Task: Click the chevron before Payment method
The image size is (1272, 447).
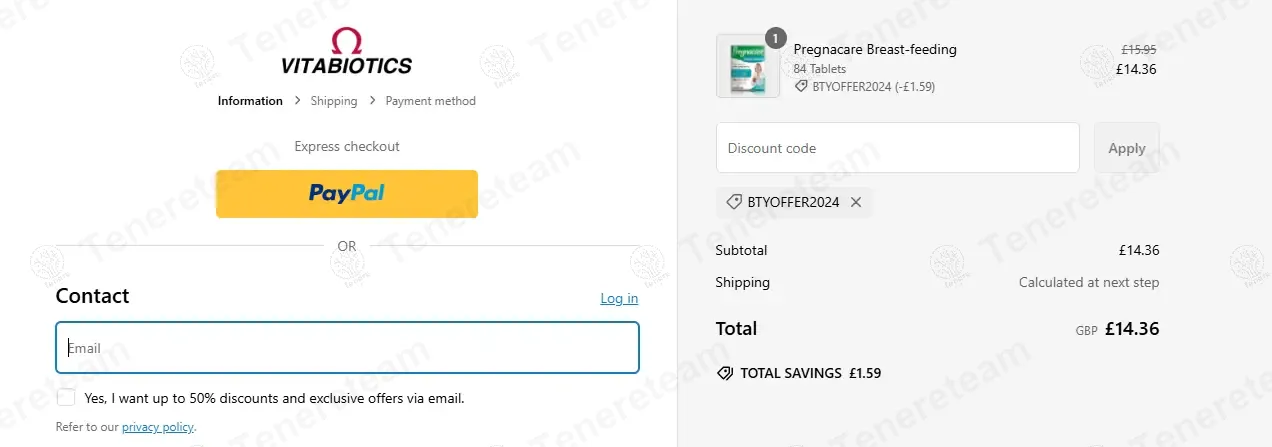Action: pyautogui.click(x=372, y=101)
